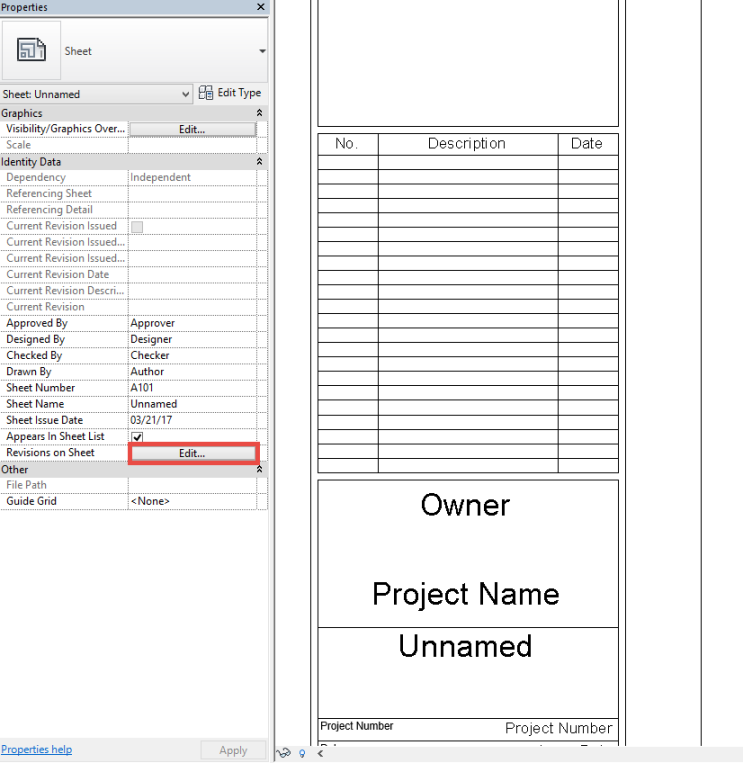Click the Current Revision Issued checkbox
This screenshot has width=743, height=763.
pos(137,226)
